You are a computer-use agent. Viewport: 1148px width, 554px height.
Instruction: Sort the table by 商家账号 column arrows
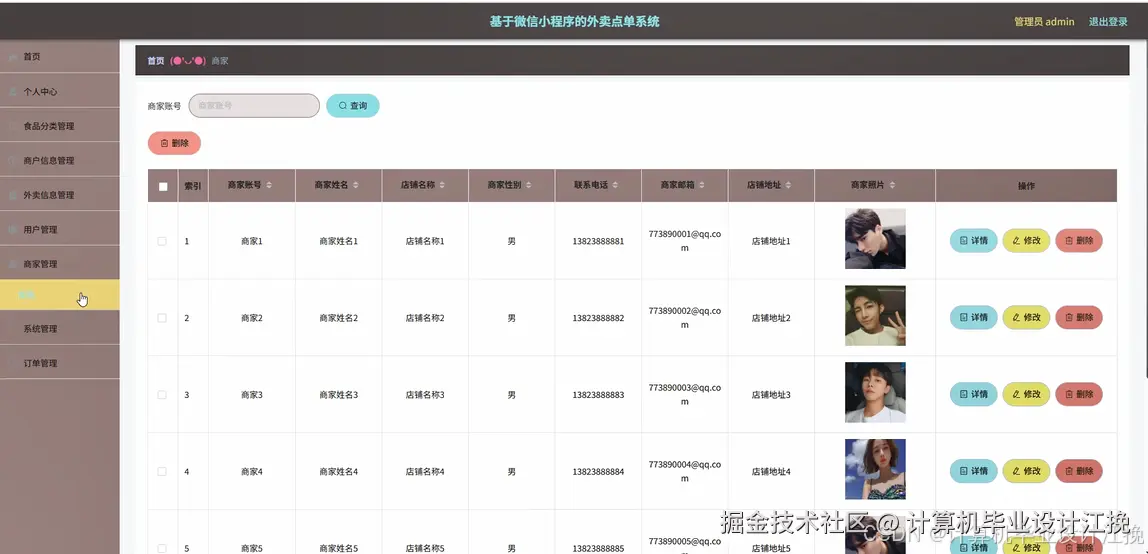[x=269, y=186]
